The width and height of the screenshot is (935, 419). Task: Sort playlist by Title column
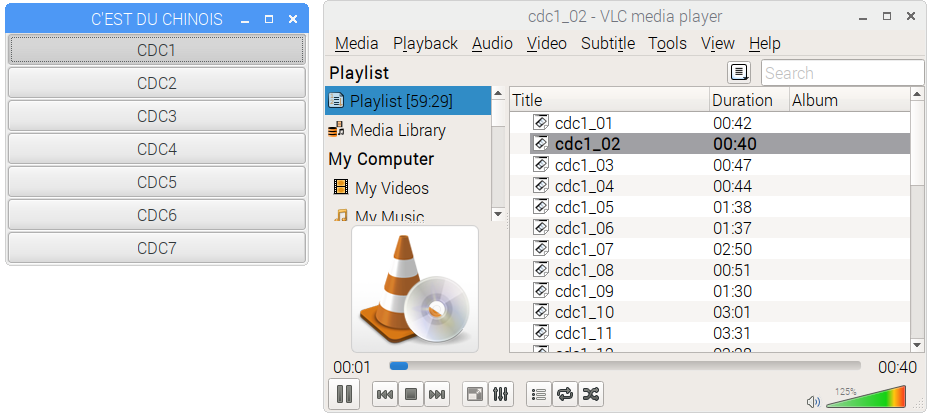[x=609, y=100]
